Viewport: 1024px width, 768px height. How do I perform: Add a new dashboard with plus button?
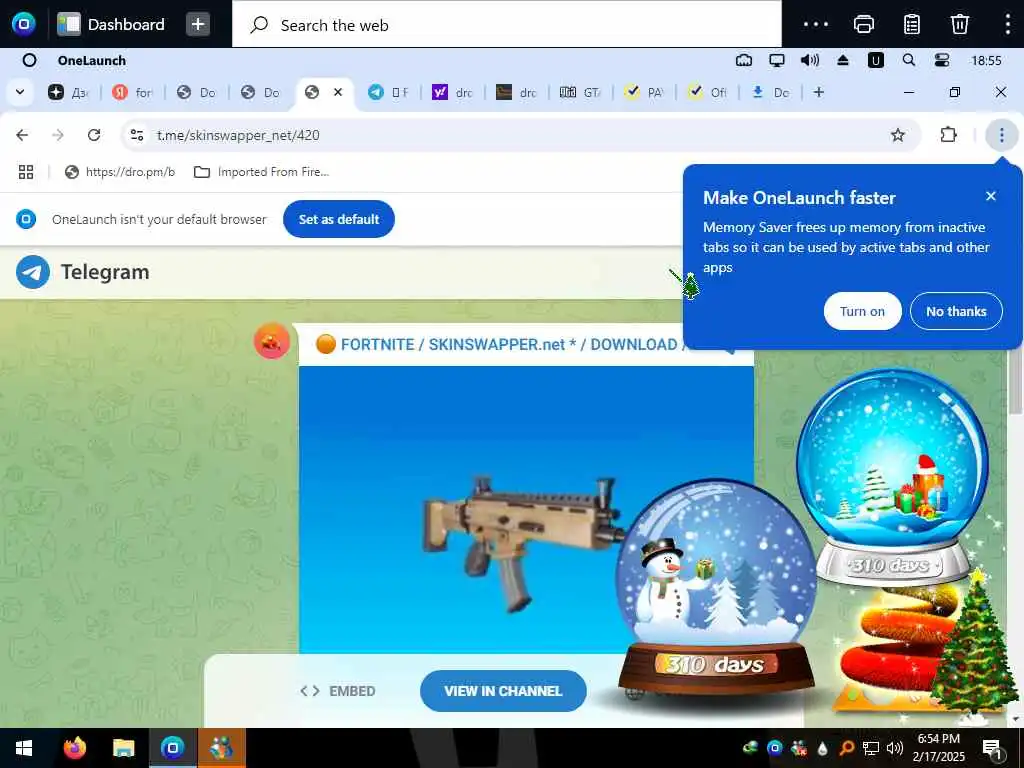point(198,24)
